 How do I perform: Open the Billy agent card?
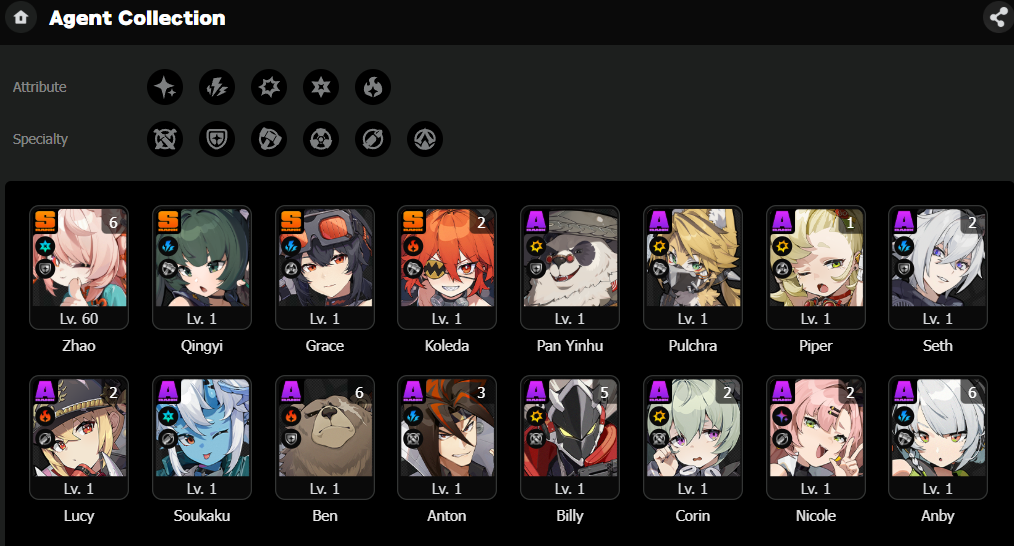point(570,438)
